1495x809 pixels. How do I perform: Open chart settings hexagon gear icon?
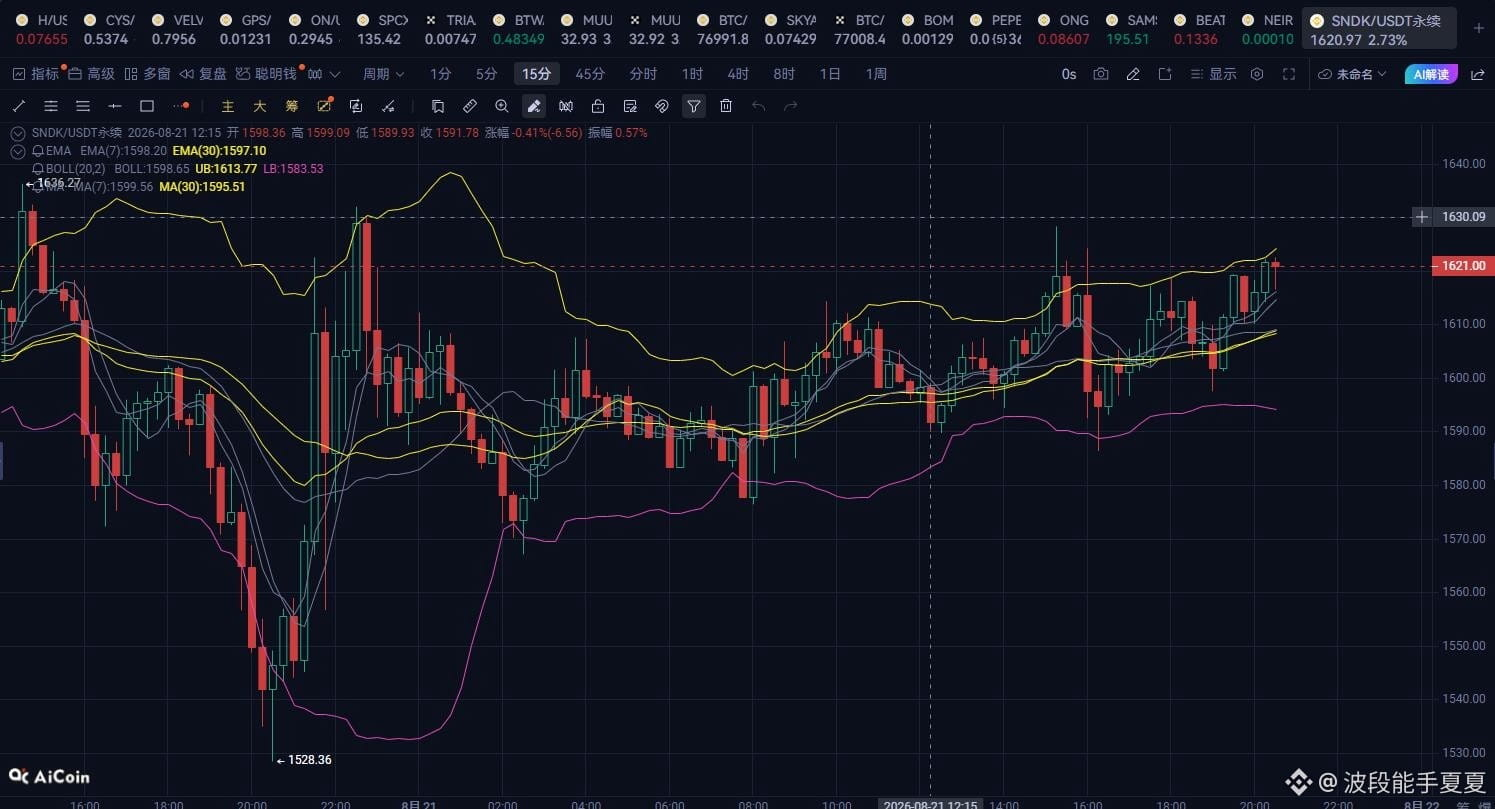(1257, 74)
